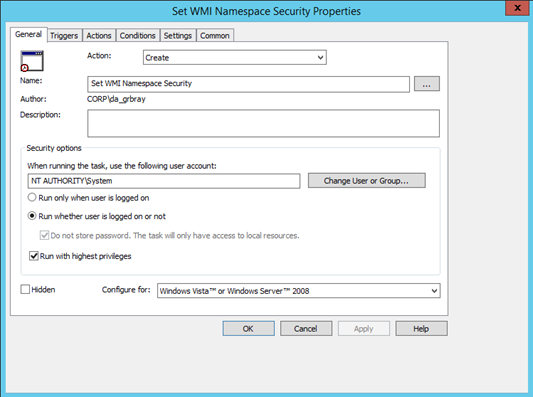Click inside the Description text box

(x=263, y=123)
